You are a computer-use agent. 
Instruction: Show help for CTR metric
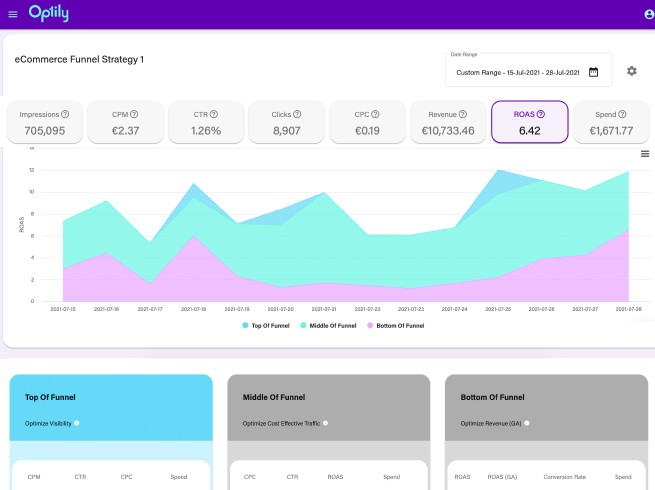click(x=214, y=114)
